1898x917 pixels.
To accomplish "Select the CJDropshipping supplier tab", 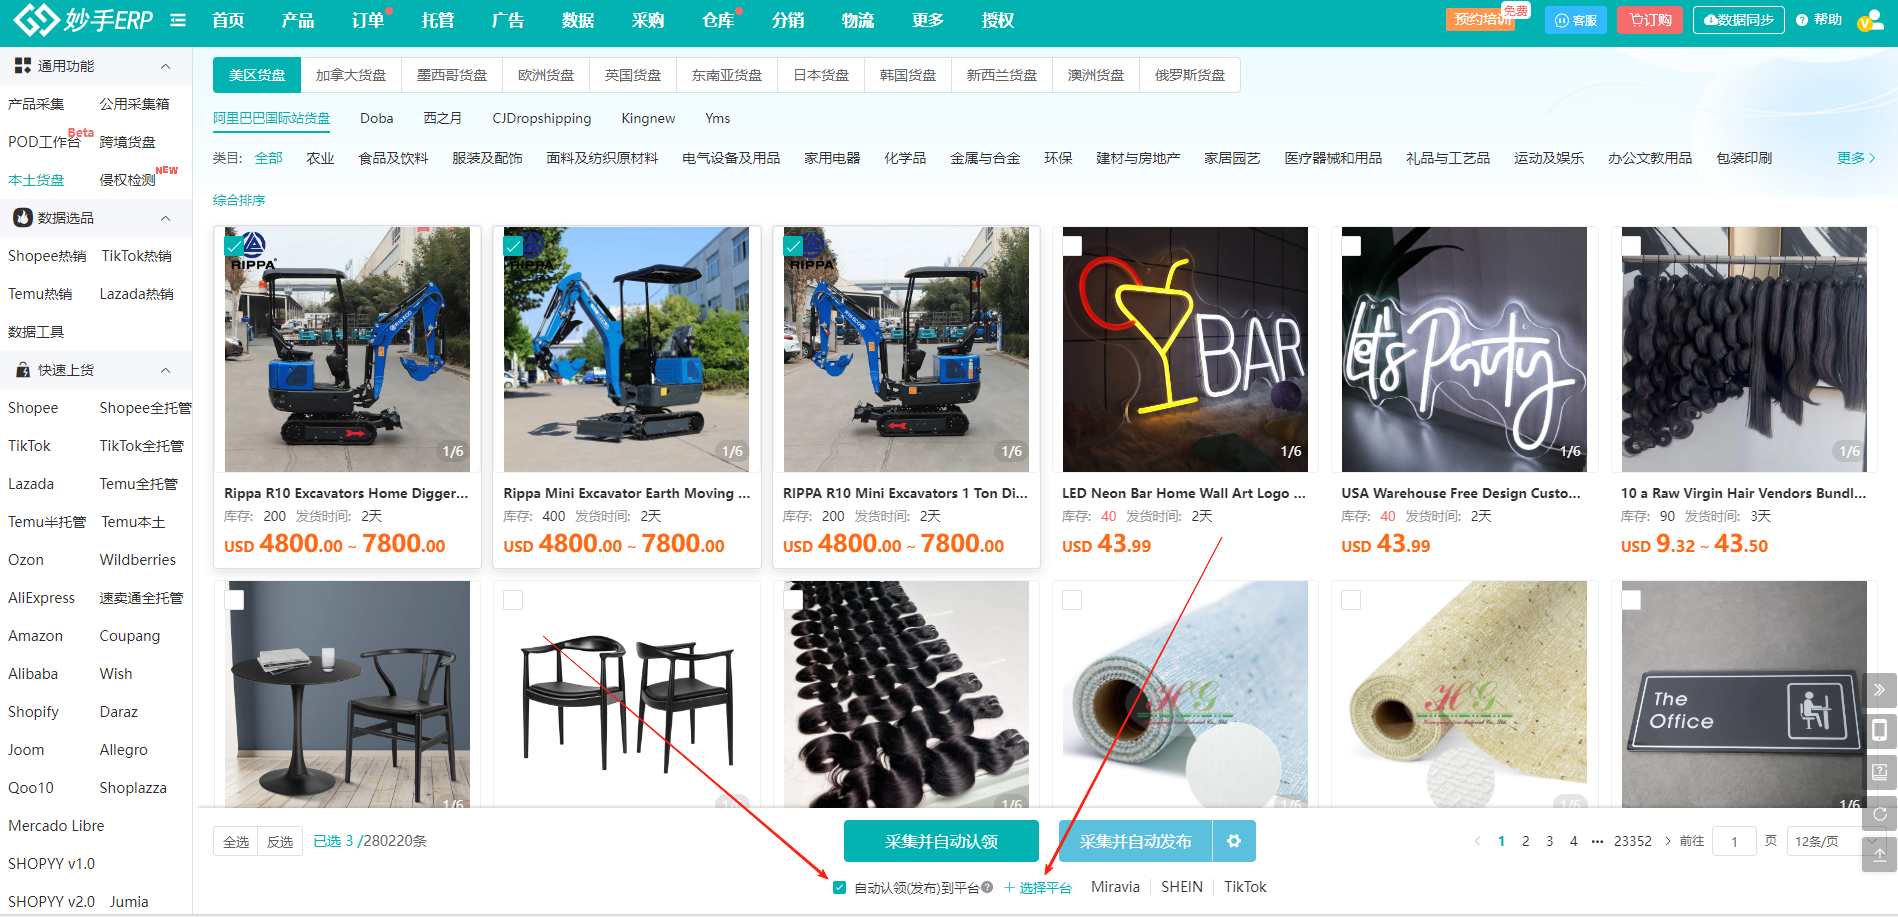I will click(542, 118).
